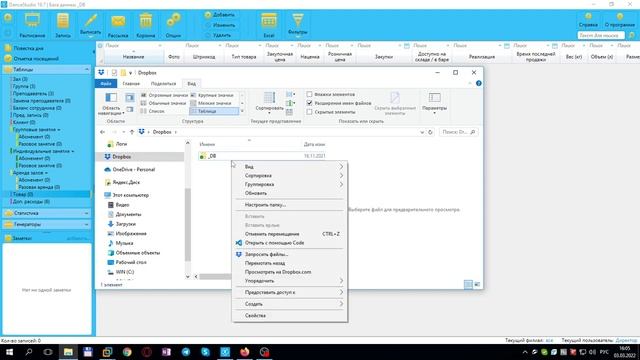This screenshot has width=640, height=360.
Task: Toggle Скрытые элементы checkbox
Action: click(309, 111)
